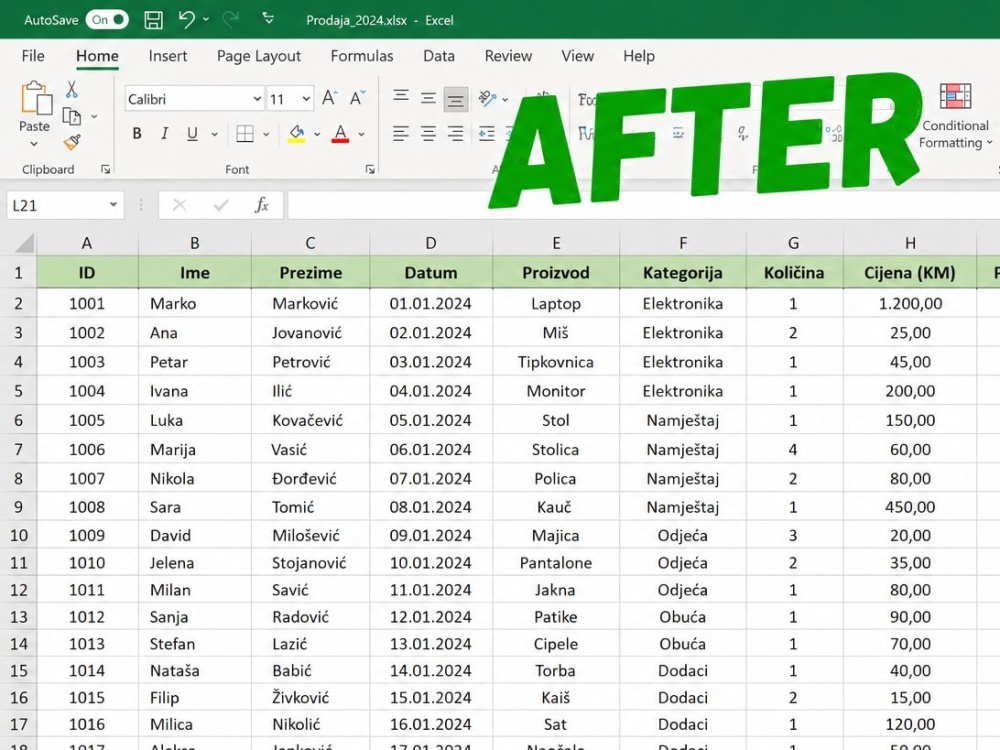Click the Name Box showing L21
1000x750 pixels.
(57, 205)
